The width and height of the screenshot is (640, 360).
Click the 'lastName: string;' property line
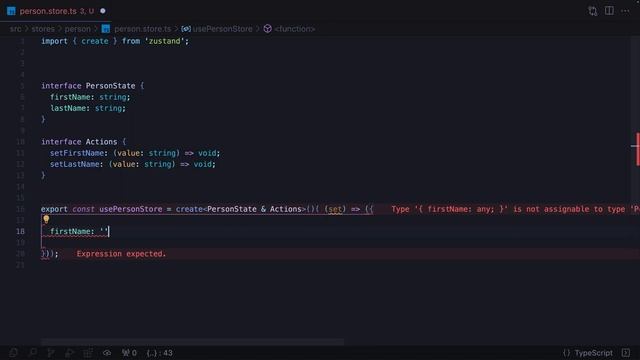coord(88,108)
